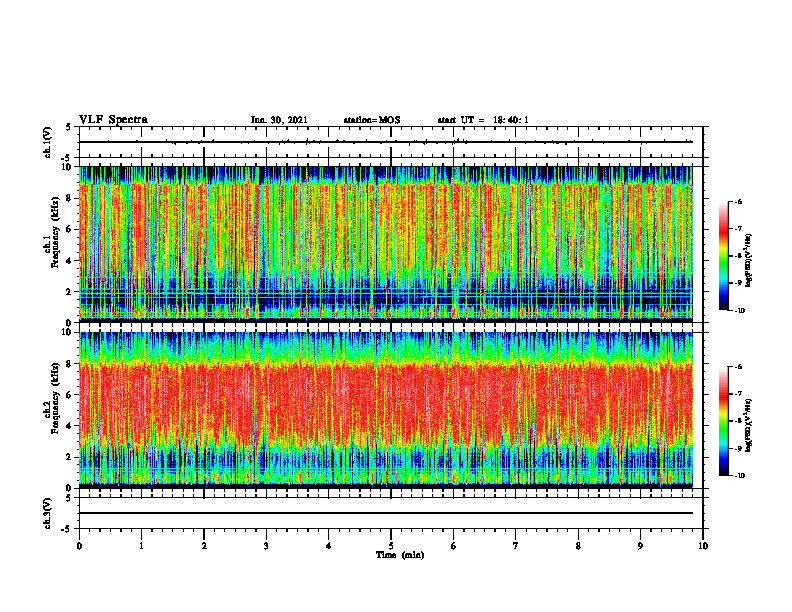The height and width of the screenshot is (612, 792).
Task: Click the "8" tick on ch.2 frequency axis
Action: (71, 364)
